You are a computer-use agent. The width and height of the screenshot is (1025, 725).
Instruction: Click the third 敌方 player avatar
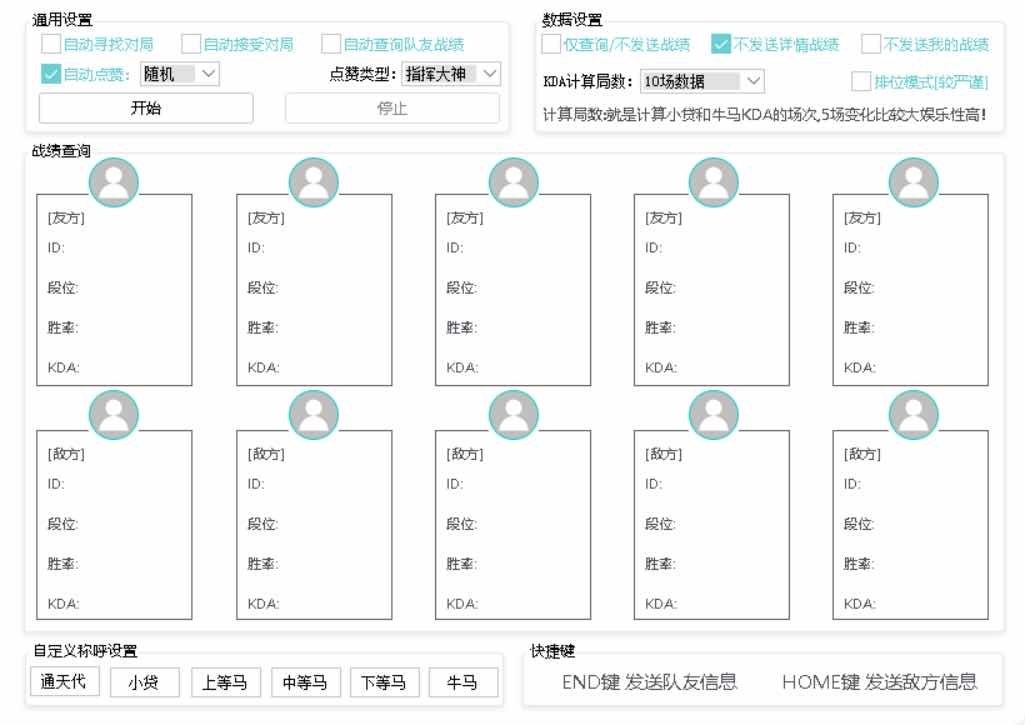coord(514,415)
